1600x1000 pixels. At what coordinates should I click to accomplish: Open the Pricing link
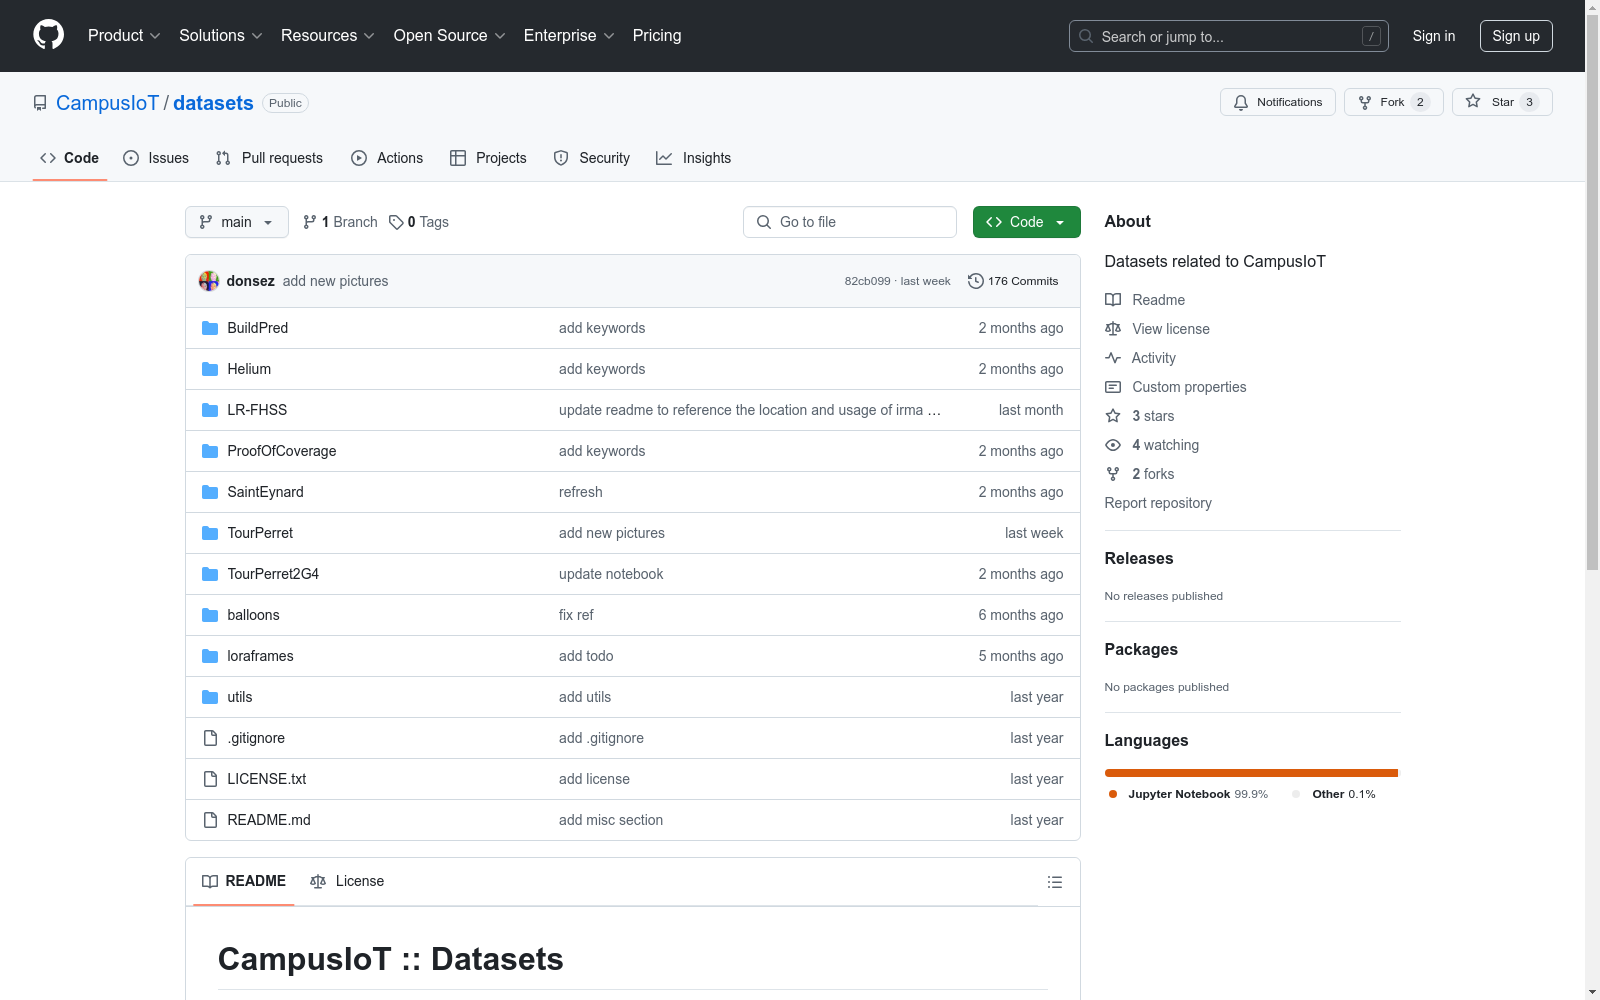[657, 35]
